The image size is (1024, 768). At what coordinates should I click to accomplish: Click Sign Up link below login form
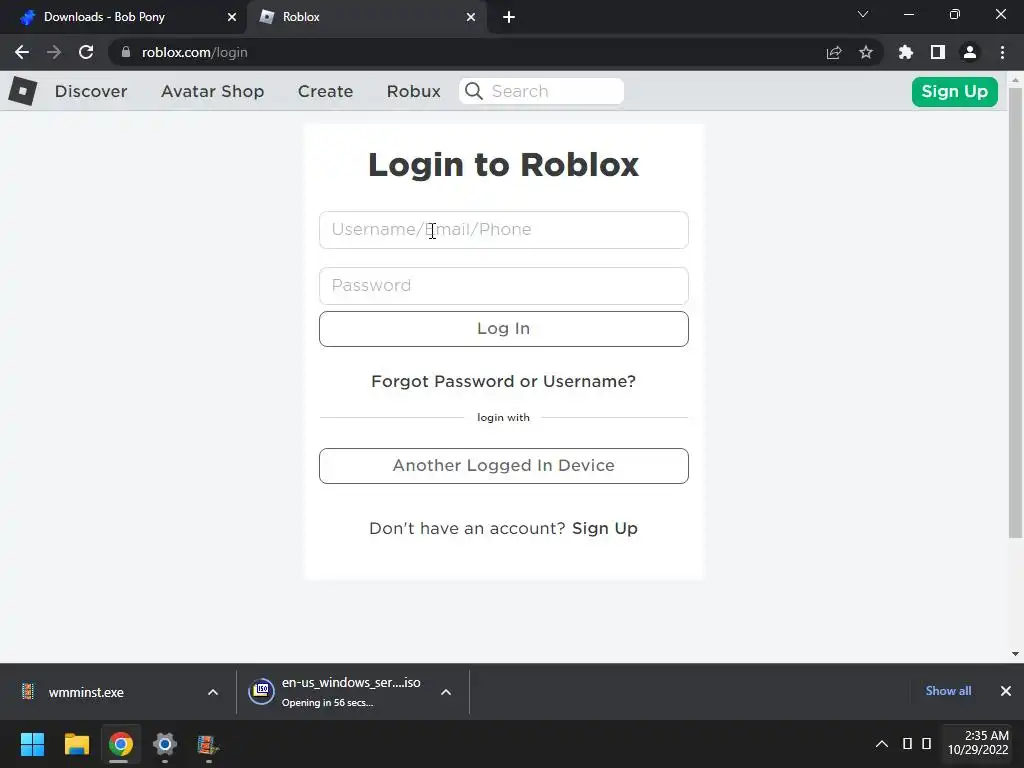click(605, 528)
